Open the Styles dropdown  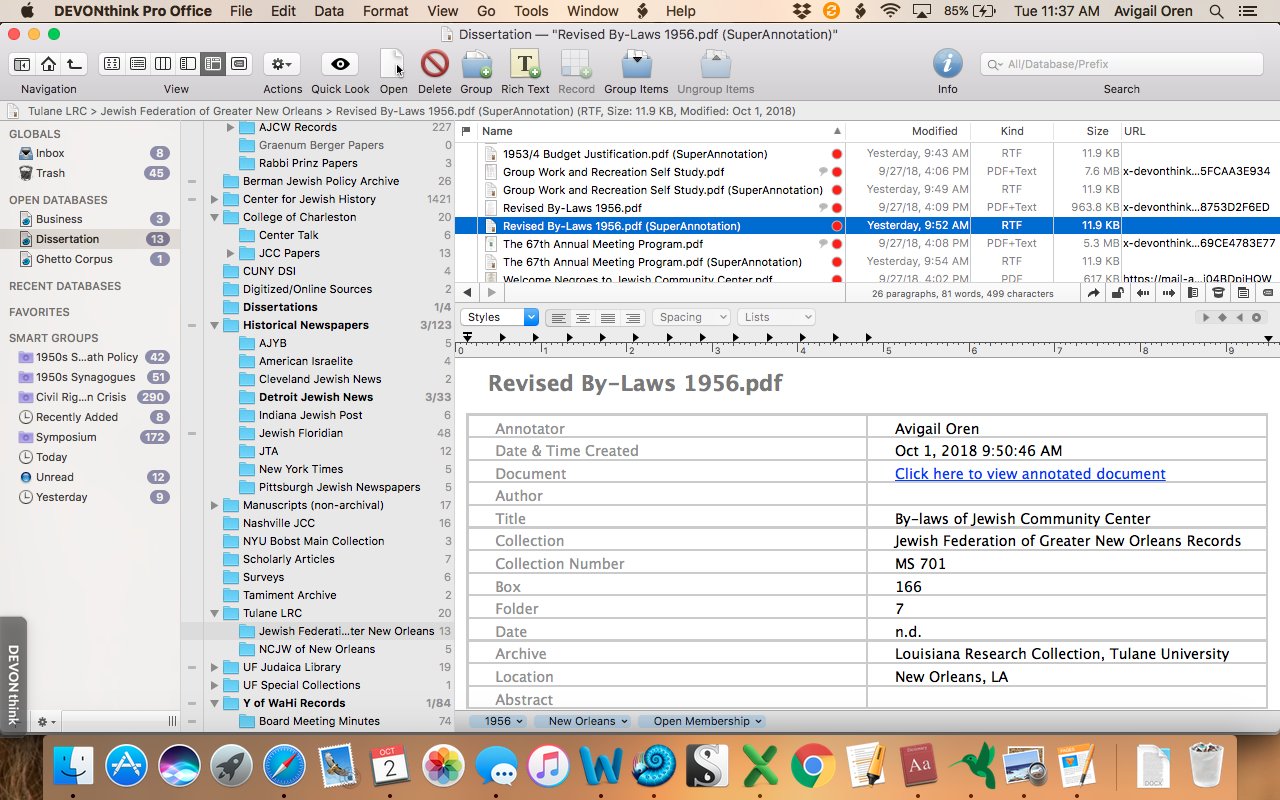tap(500, 317)
